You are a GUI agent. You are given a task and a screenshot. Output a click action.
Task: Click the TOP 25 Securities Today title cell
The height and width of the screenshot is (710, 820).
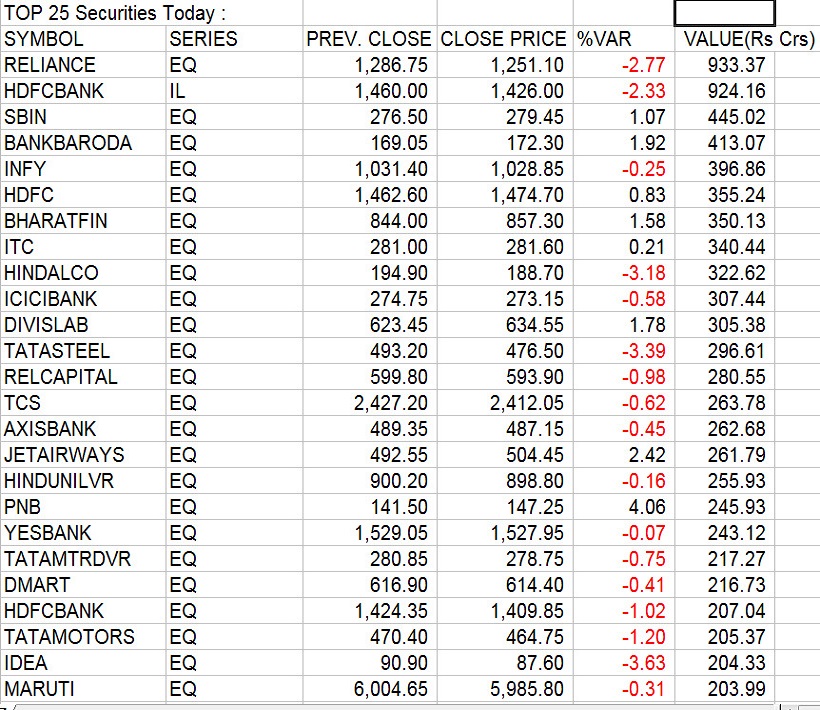(x=114, y=14)
